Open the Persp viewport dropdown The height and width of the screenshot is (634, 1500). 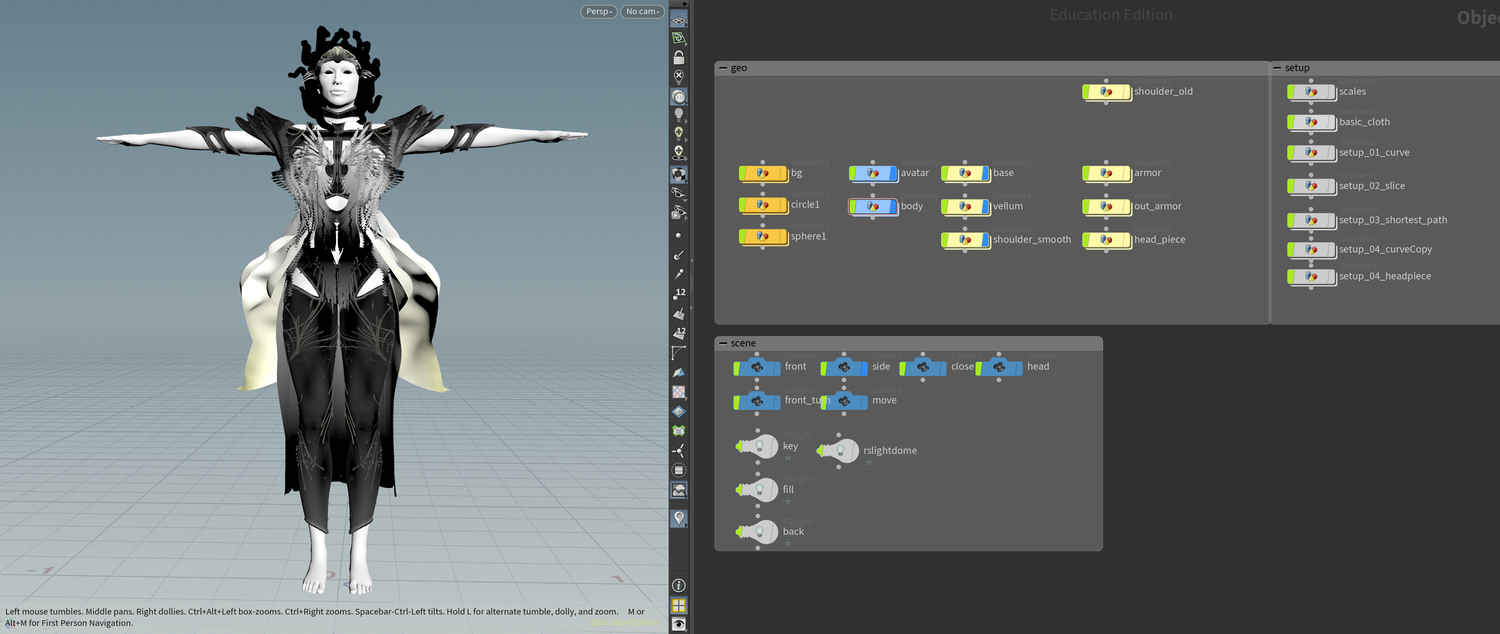pos(598,12)
